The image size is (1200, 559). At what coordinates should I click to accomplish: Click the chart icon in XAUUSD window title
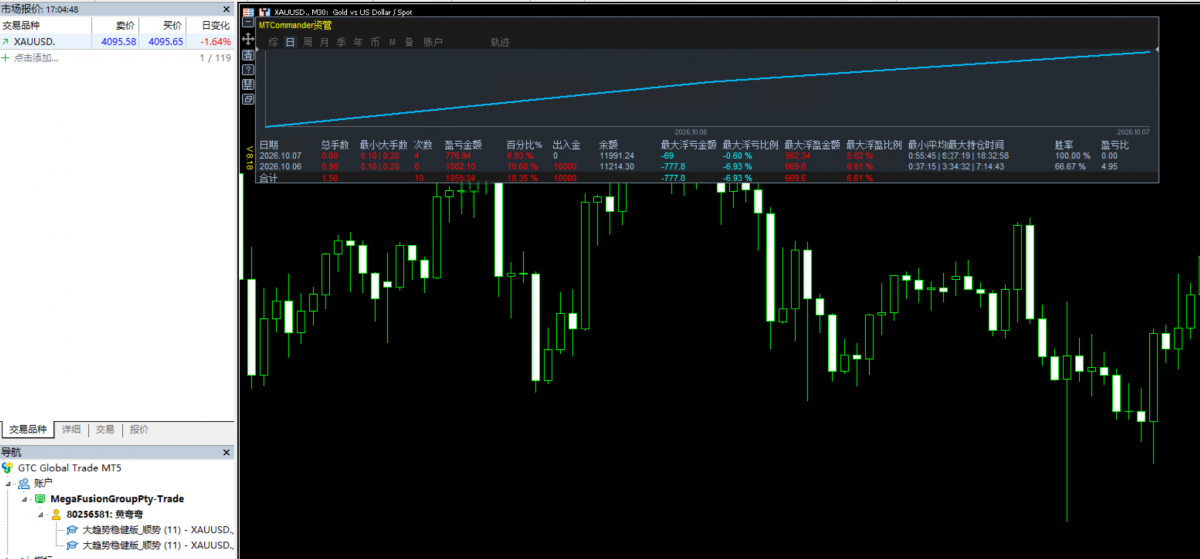(x=264, y=11)
